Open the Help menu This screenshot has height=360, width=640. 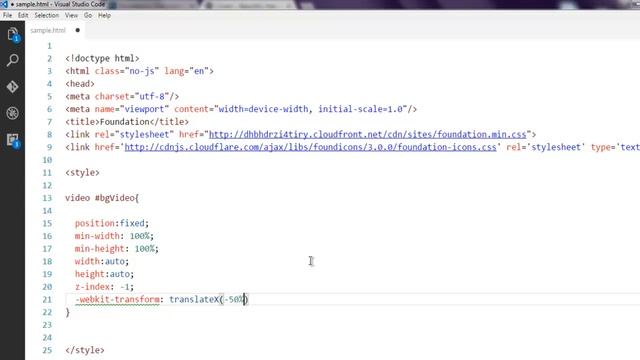click(x=104, y=16)
